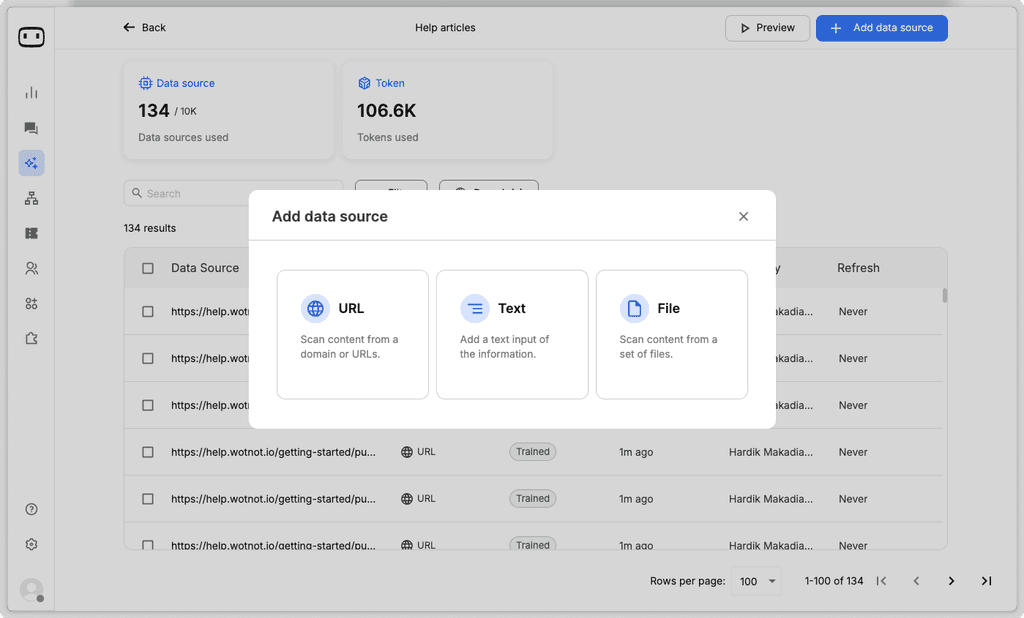Open the campaigns flag icon in sidebar

tap(31, 337)
